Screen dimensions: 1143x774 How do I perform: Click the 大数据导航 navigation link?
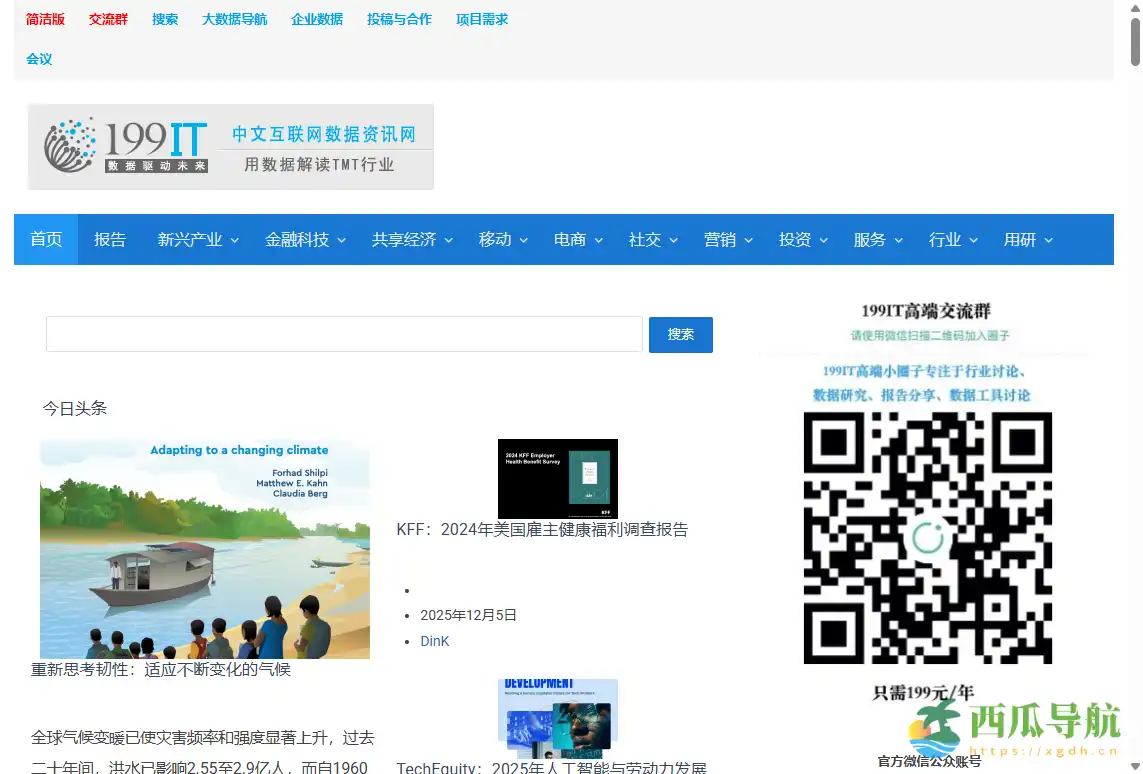coord(234,18)
